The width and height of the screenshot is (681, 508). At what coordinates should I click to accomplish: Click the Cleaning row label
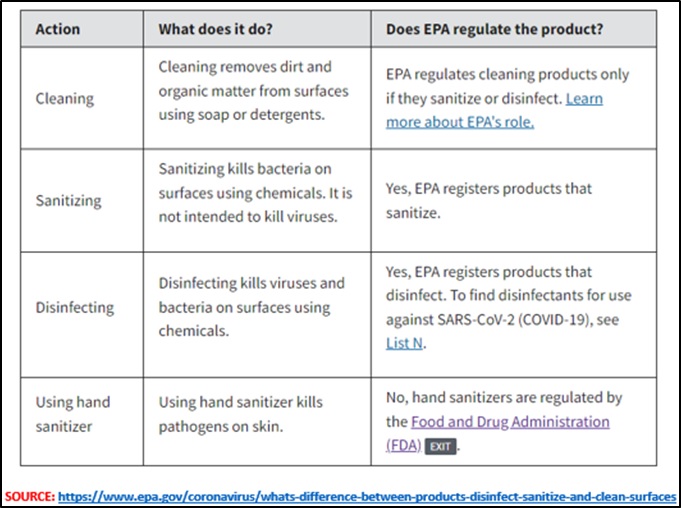(65, 99)
